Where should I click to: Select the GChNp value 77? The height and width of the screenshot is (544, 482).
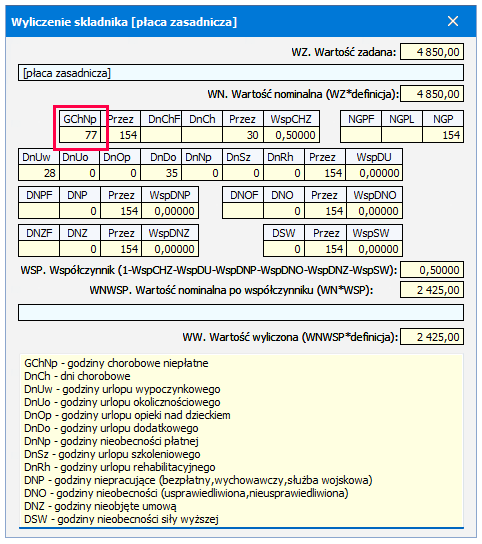pyautogui.click(x=80, y=135)
